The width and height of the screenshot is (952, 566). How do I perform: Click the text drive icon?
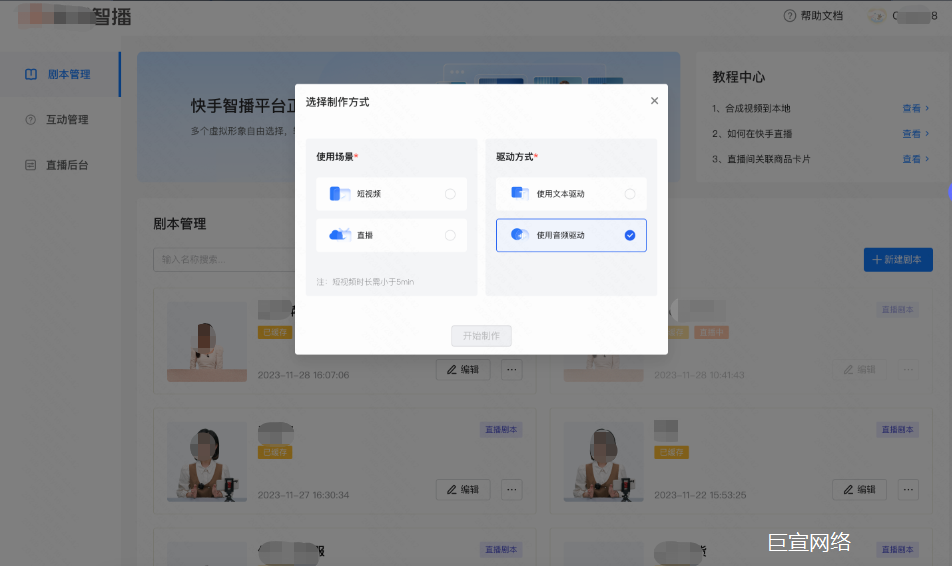point(520,193)
